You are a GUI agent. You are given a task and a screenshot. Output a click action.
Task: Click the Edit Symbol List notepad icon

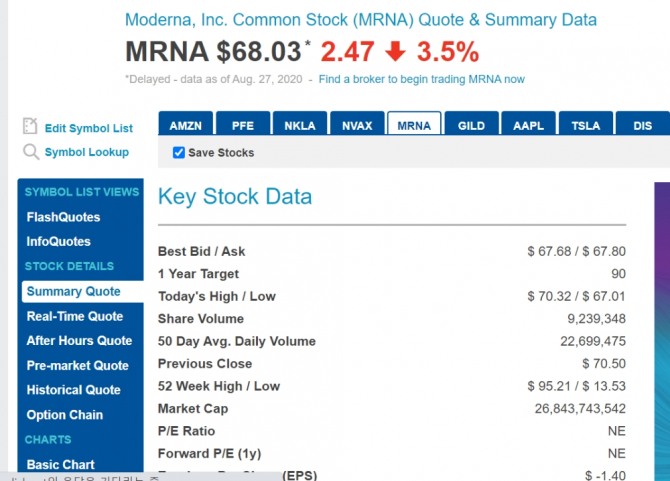click(30, 126)
